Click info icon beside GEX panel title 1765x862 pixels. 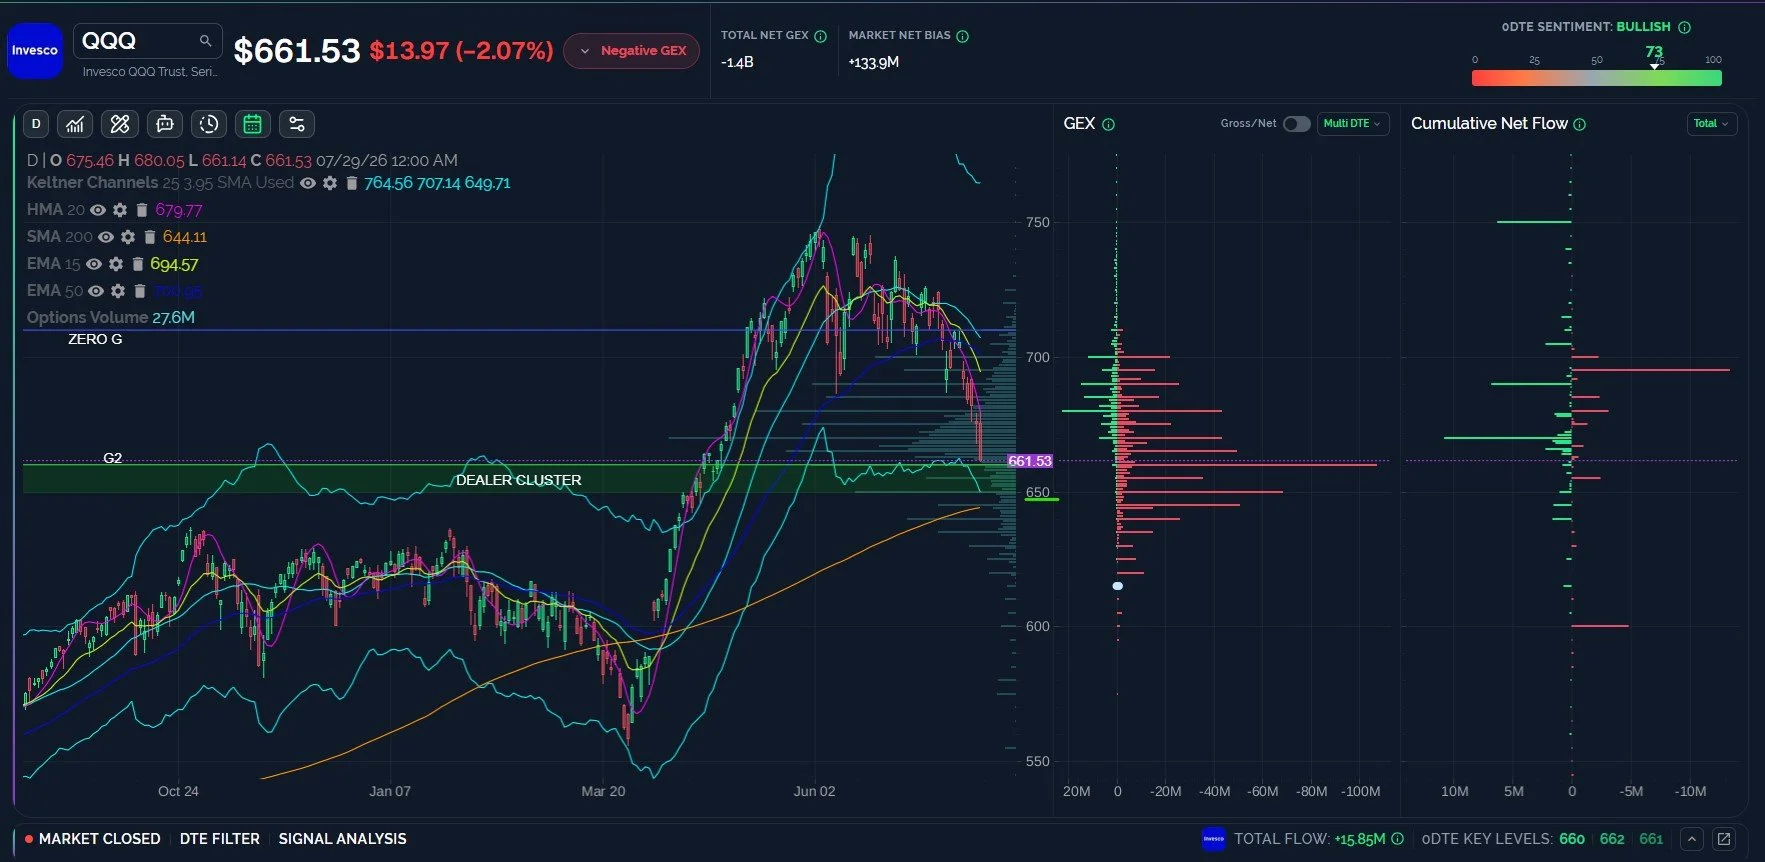click(x=1108, y=124)
